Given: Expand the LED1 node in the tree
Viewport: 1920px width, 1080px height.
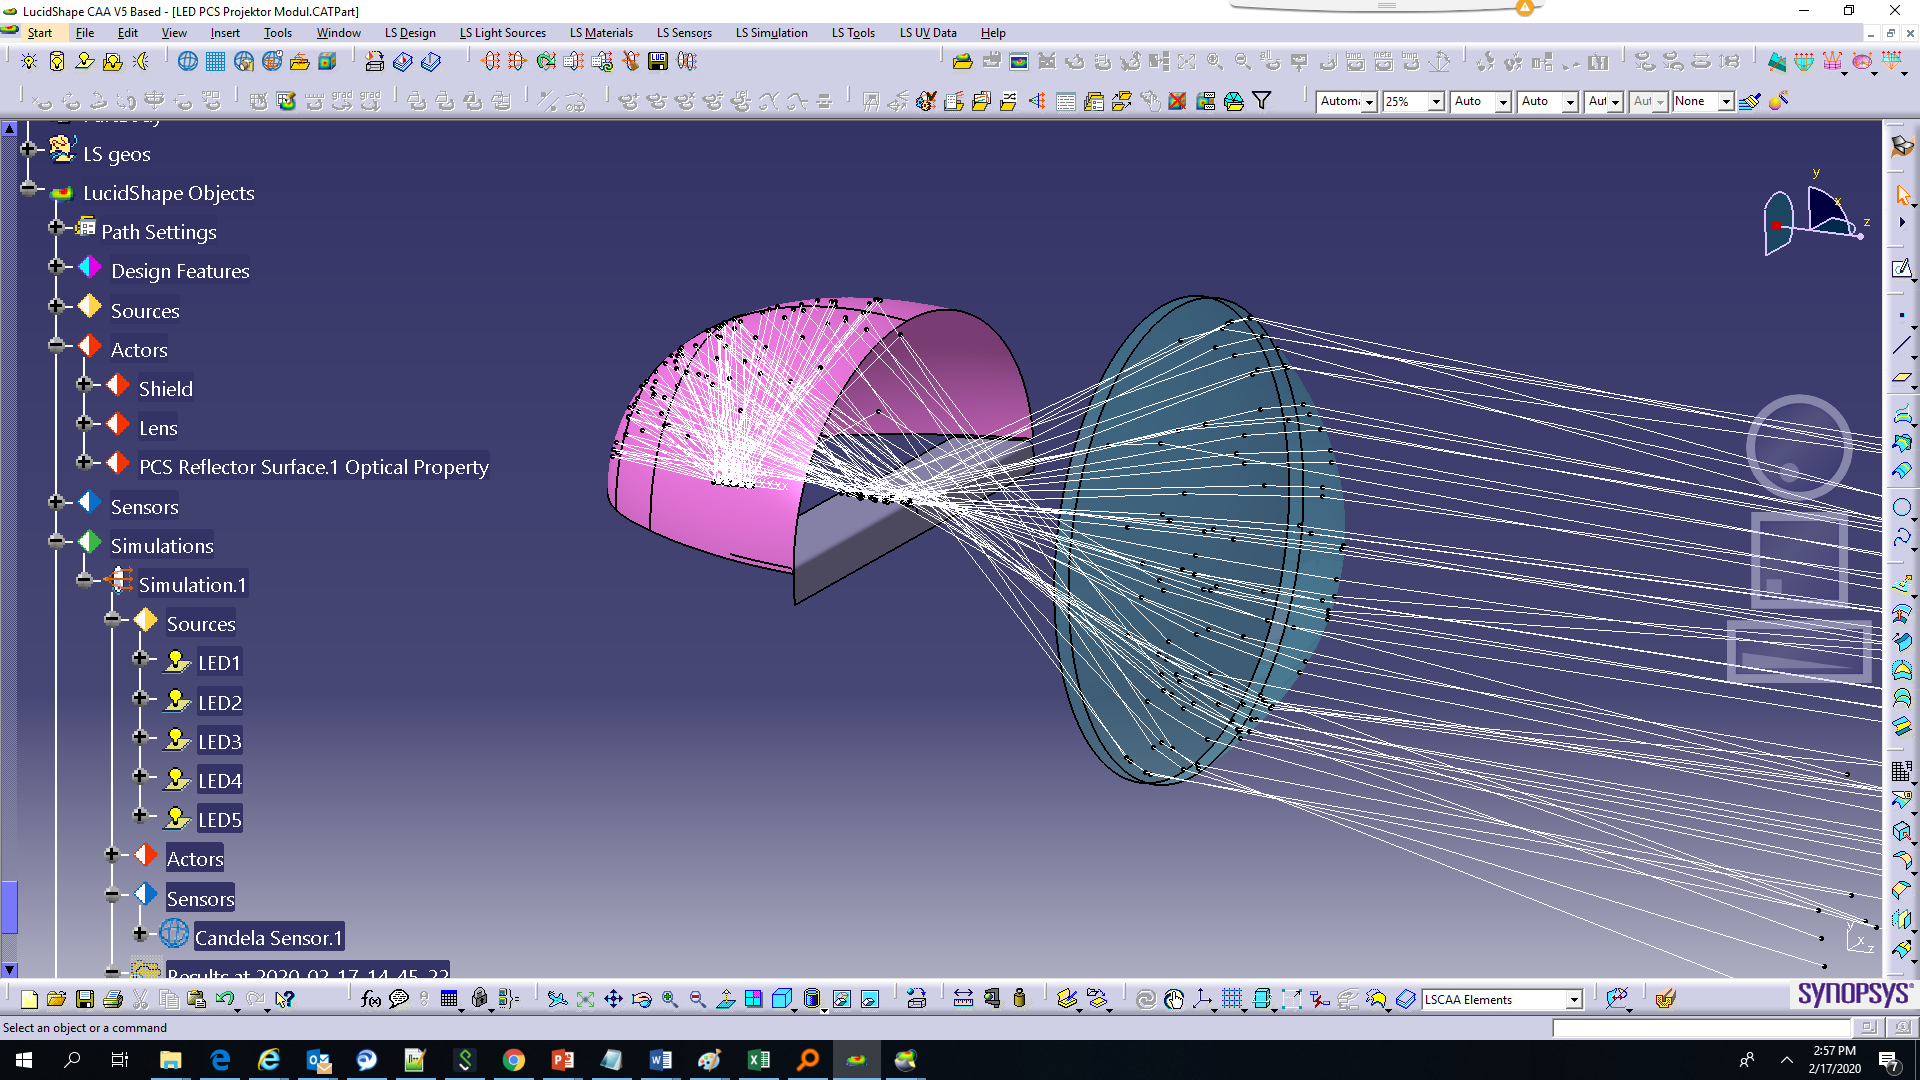Looking at the screenshot, I should click(x=142, y=661).
